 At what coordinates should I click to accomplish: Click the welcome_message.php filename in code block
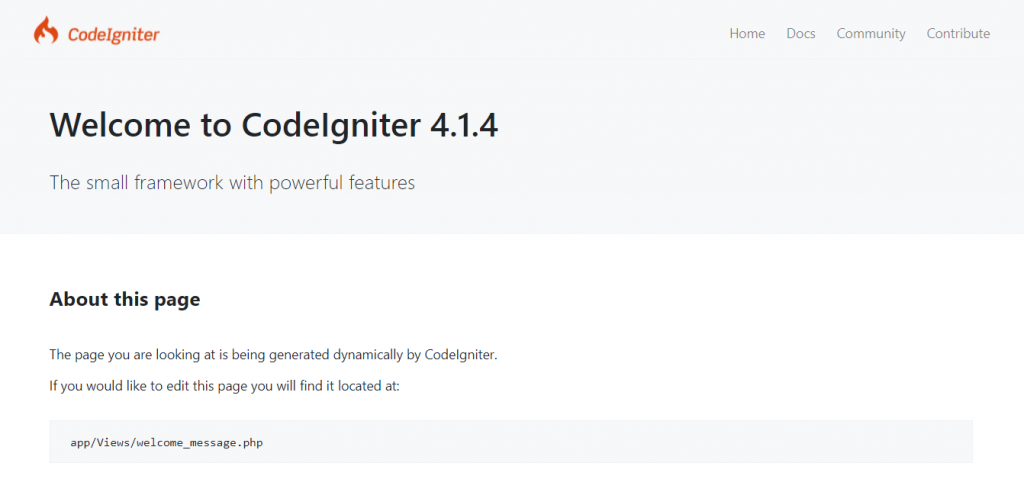200,442
